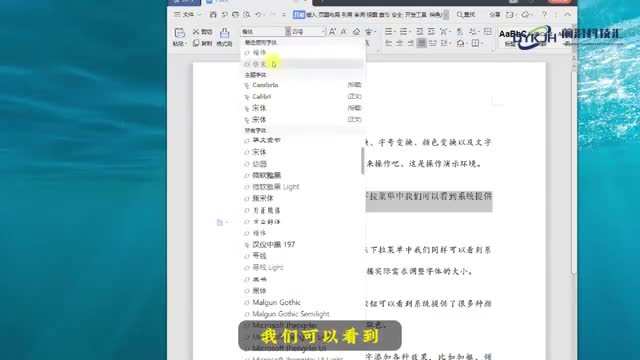Switch to the 开始 ribbon tab
The image size is (640, 360).
pyautogui.click(x=299, y=15)
